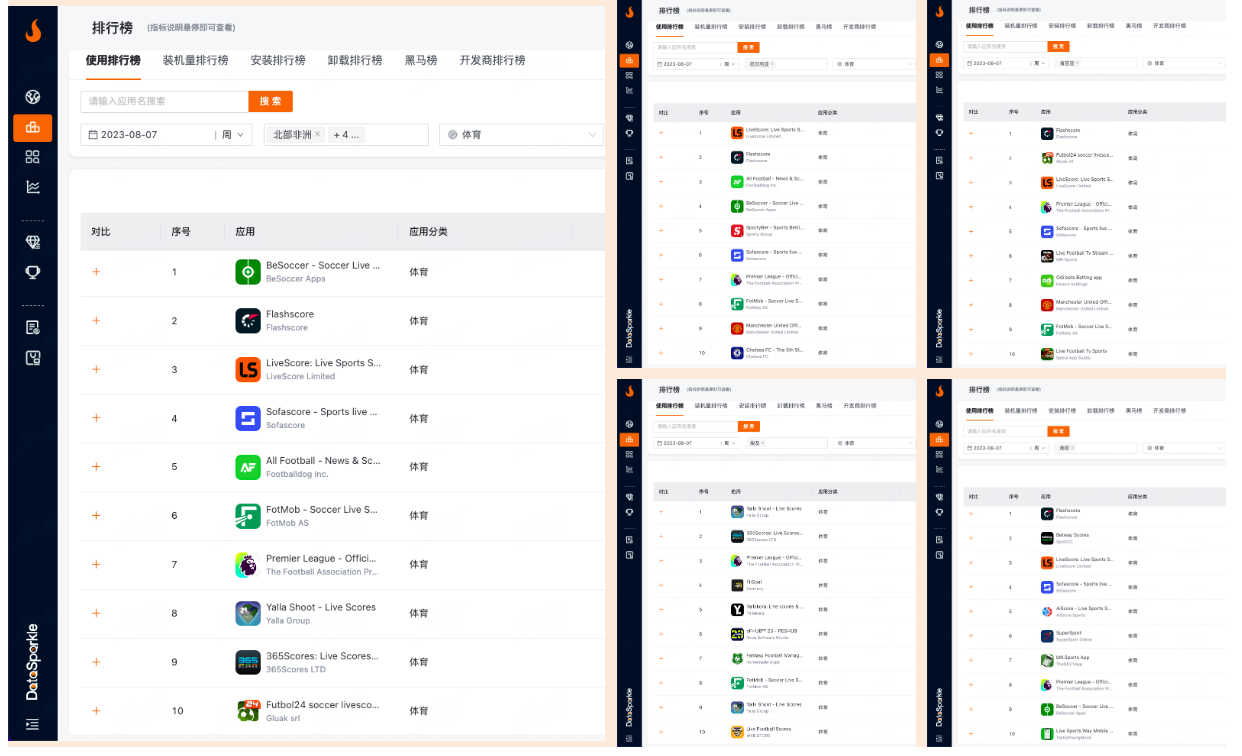The width and height of the screenshot is (1242, 756).
Task: Open the globe icon in the large panel's sidebar
Action: tap(33, 97)
